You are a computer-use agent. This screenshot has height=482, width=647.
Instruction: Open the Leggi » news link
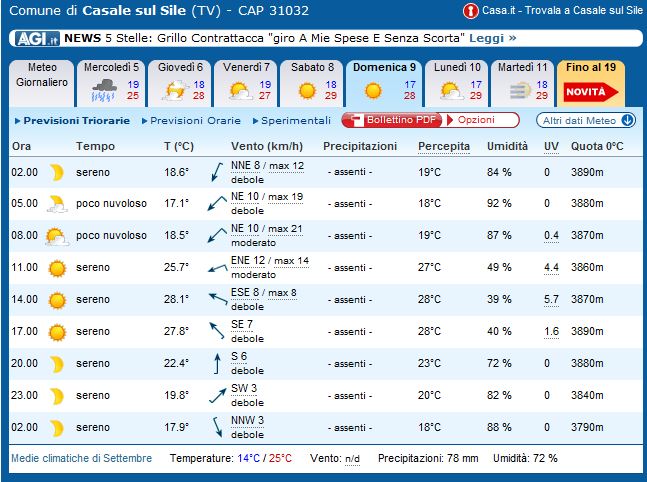[x=493, y=38]
